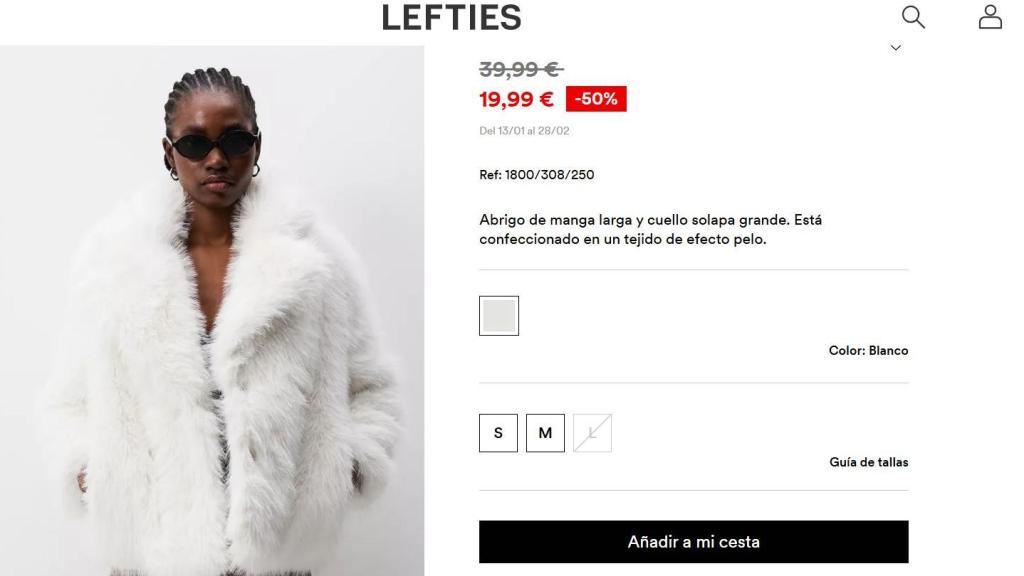The image size is (1024, 576).
Task: Open the Guía de tallas link
Action: point(869,462)
